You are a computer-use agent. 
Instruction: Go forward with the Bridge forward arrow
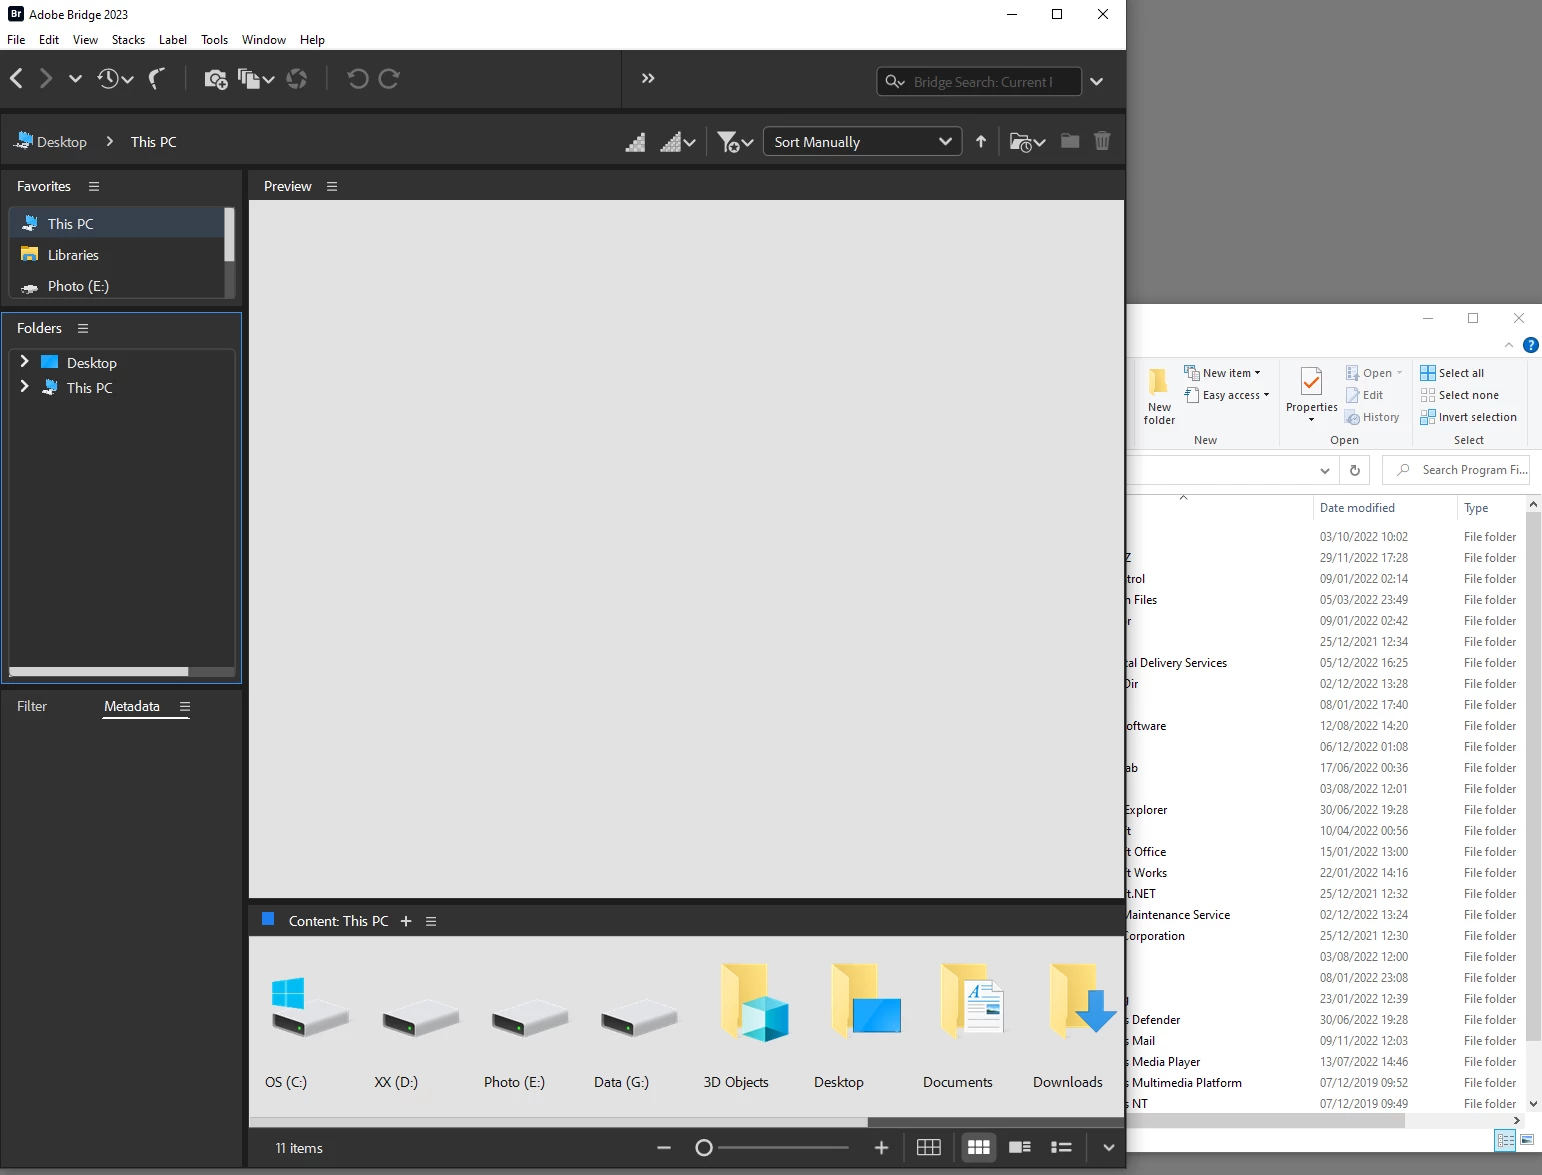pos(46,78)
